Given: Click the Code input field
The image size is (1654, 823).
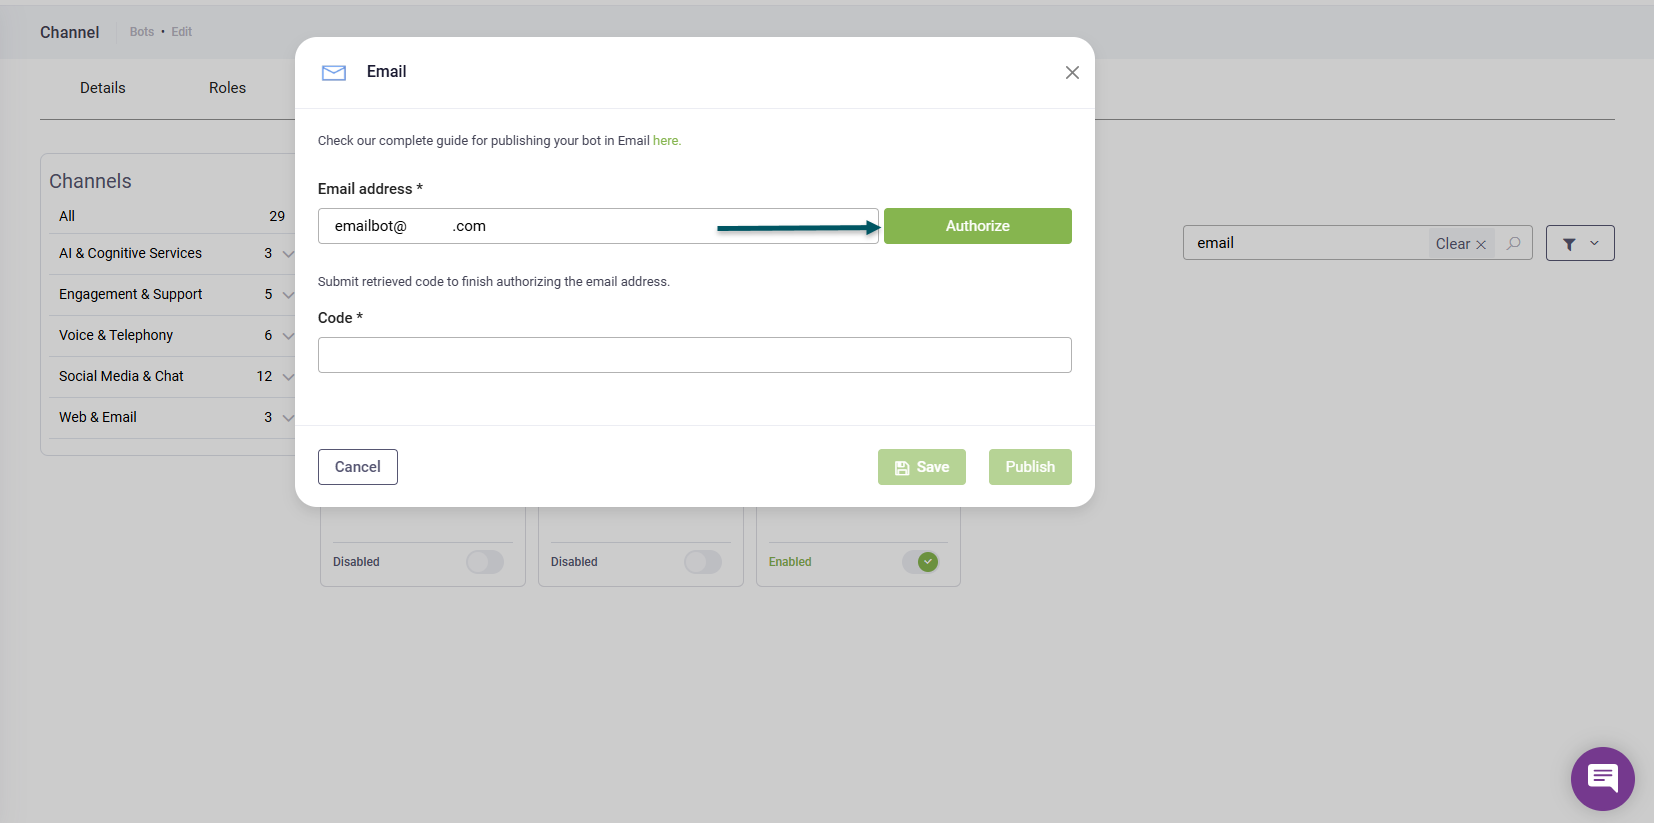Looking at the screenshot, I should [694, 355].
